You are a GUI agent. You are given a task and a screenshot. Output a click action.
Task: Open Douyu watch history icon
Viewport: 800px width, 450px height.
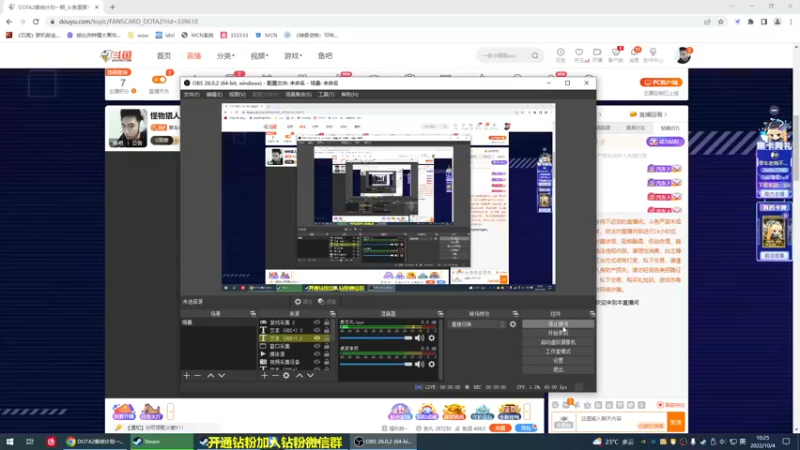560,55
